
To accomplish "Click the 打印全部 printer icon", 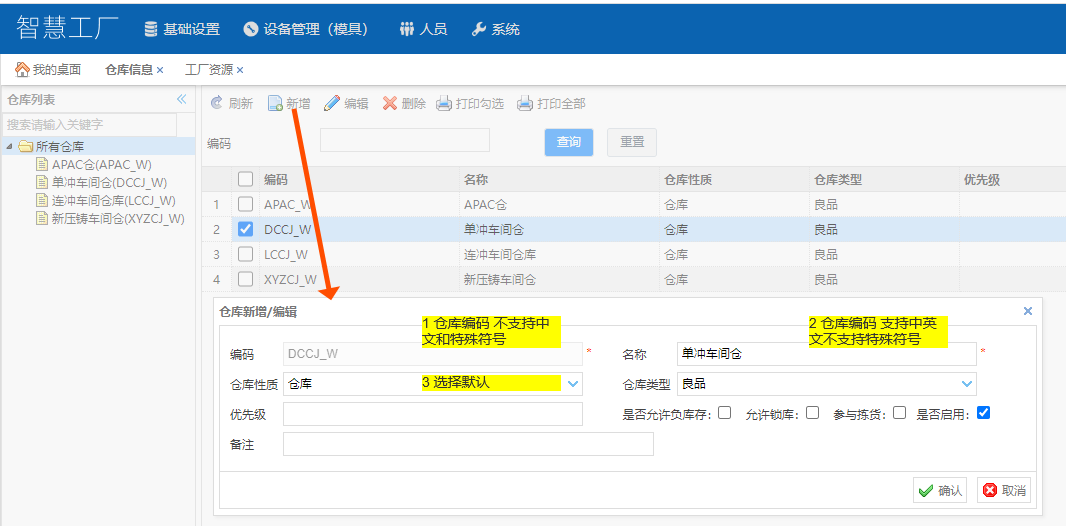I will (525, 103).
